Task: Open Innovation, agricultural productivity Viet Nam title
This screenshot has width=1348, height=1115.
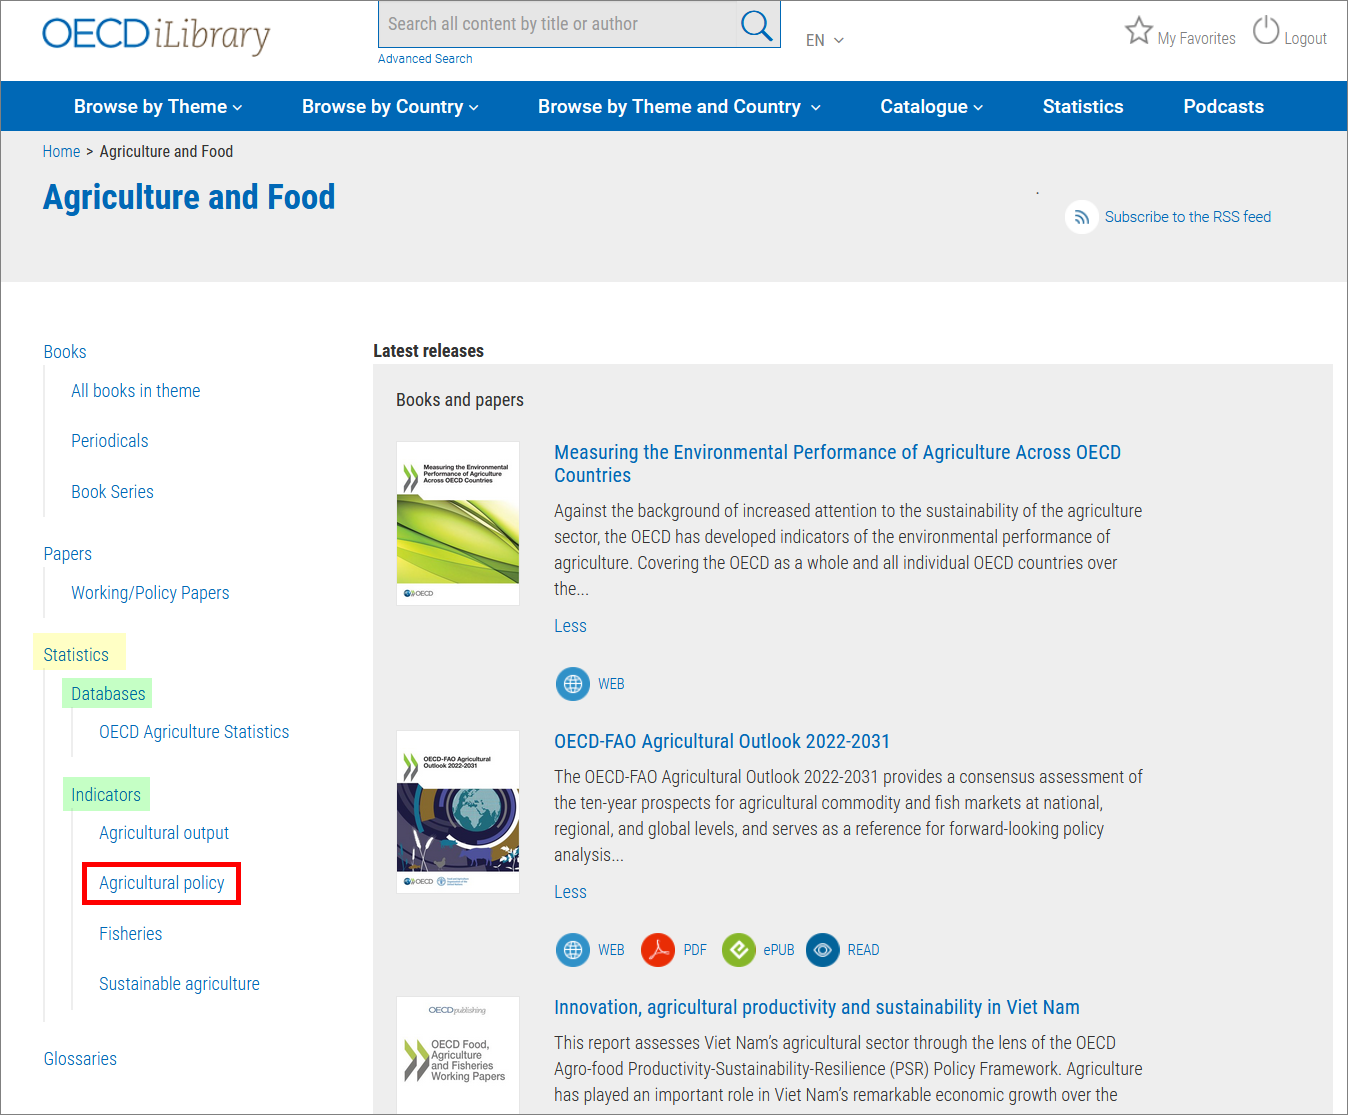Action: click(817, 1007)
